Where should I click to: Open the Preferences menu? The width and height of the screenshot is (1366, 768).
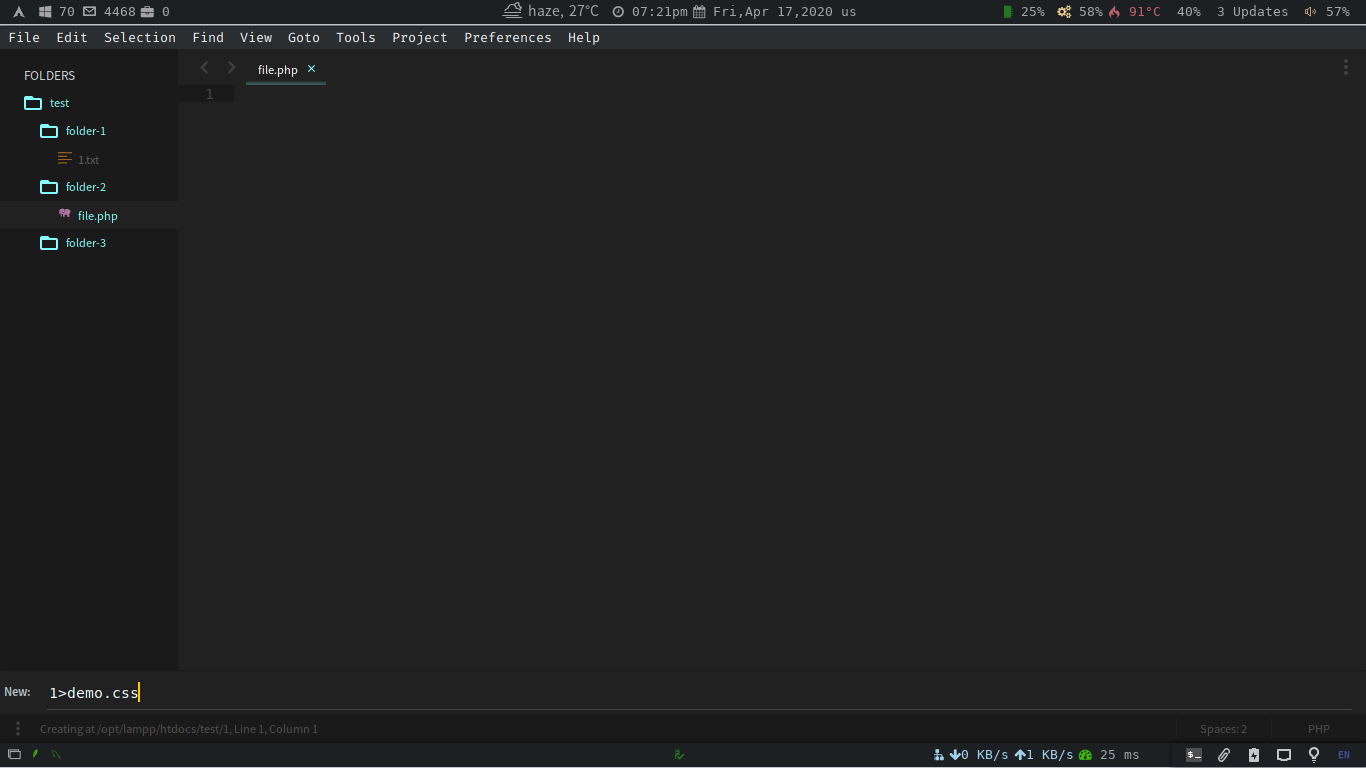pyautogui.click(x=508, y=37)
